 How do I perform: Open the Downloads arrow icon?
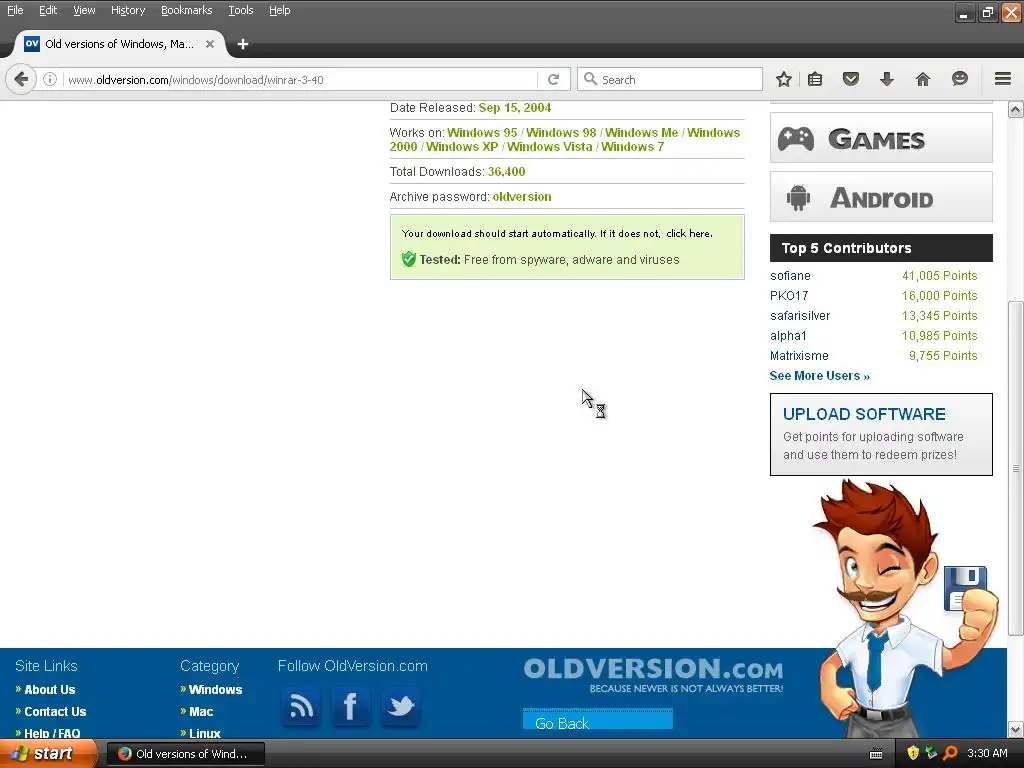(886, 80)
